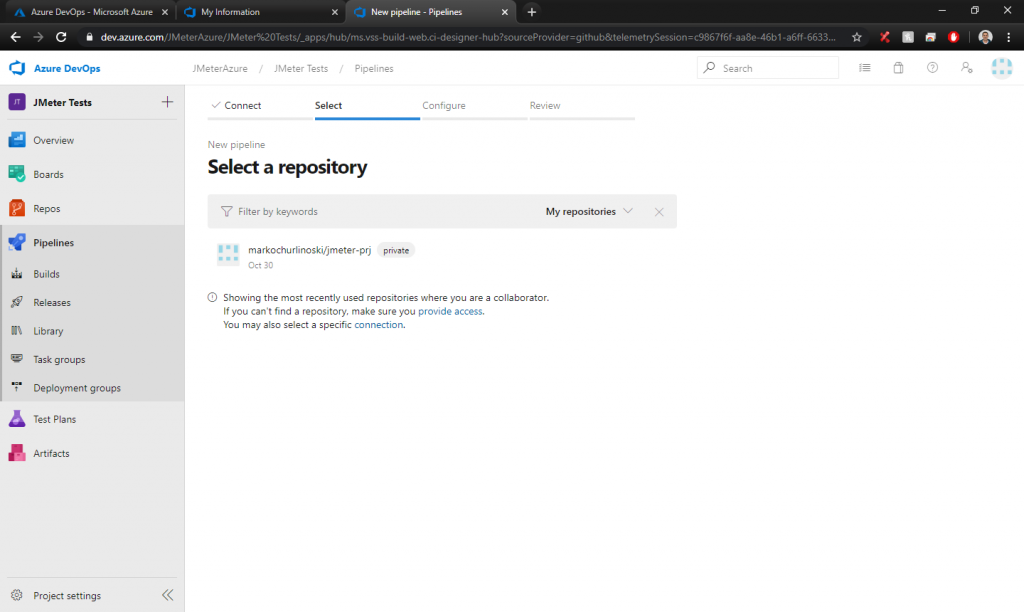Click the private badge on repository
The width and height of the screenshot is (1024, 612).
click(396, 250)
